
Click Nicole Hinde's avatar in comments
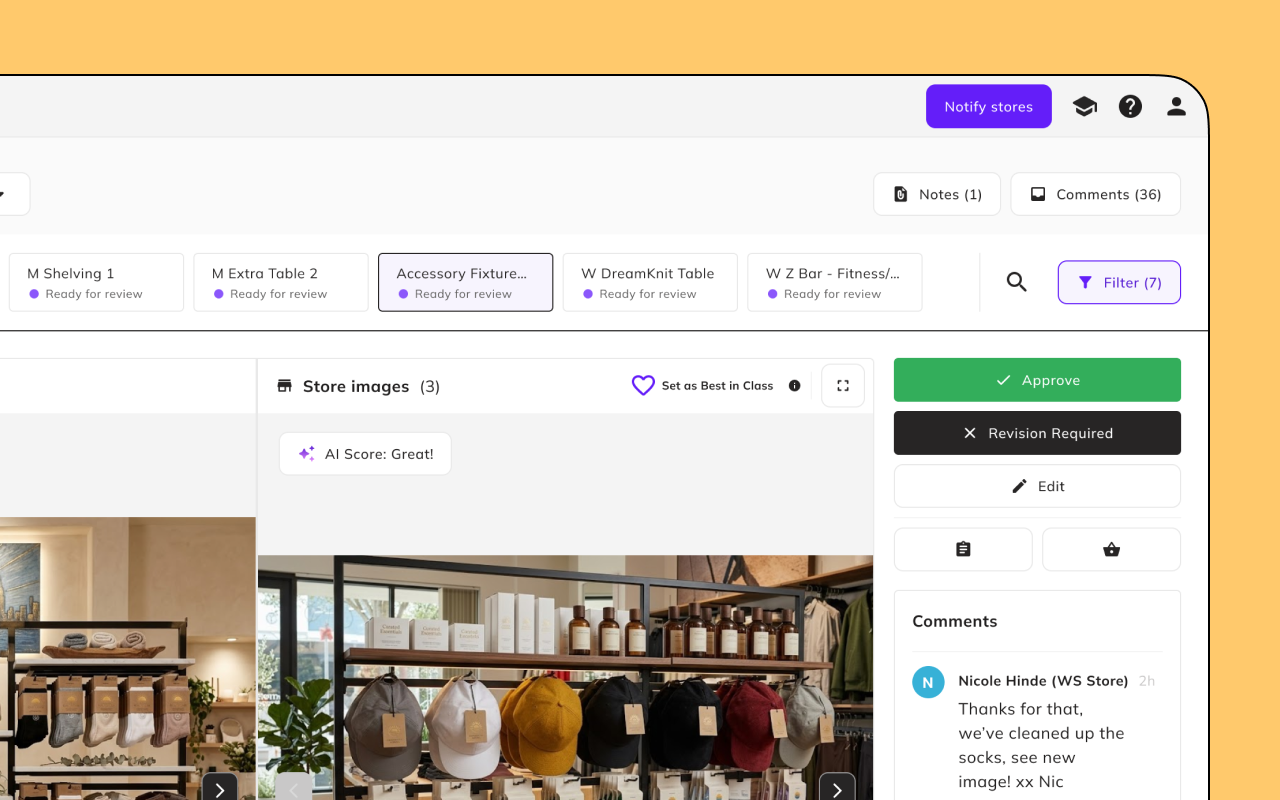928,682
